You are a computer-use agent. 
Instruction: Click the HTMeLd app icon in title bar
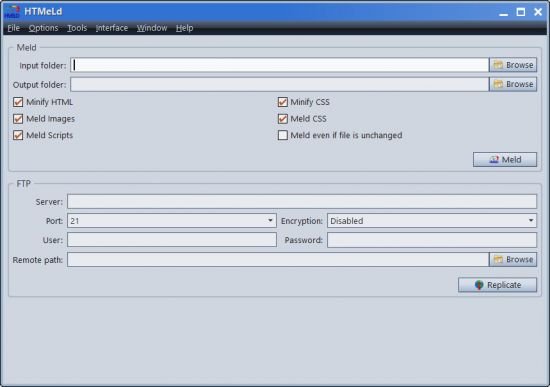click(x=12, y=12)
